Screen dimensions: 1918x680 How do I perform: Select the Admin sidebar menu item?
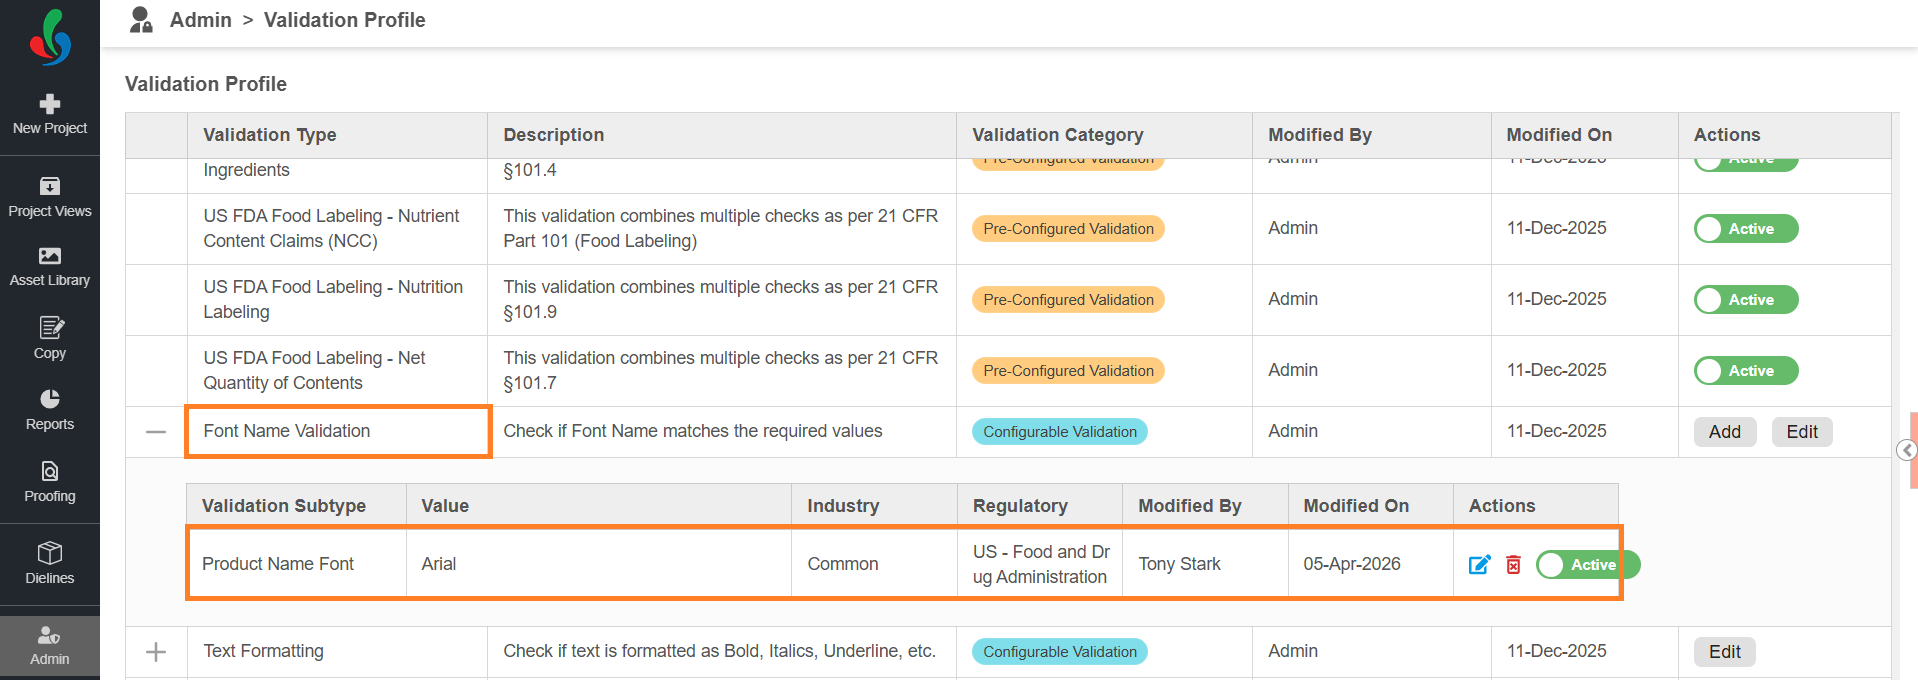coord(50,646)
